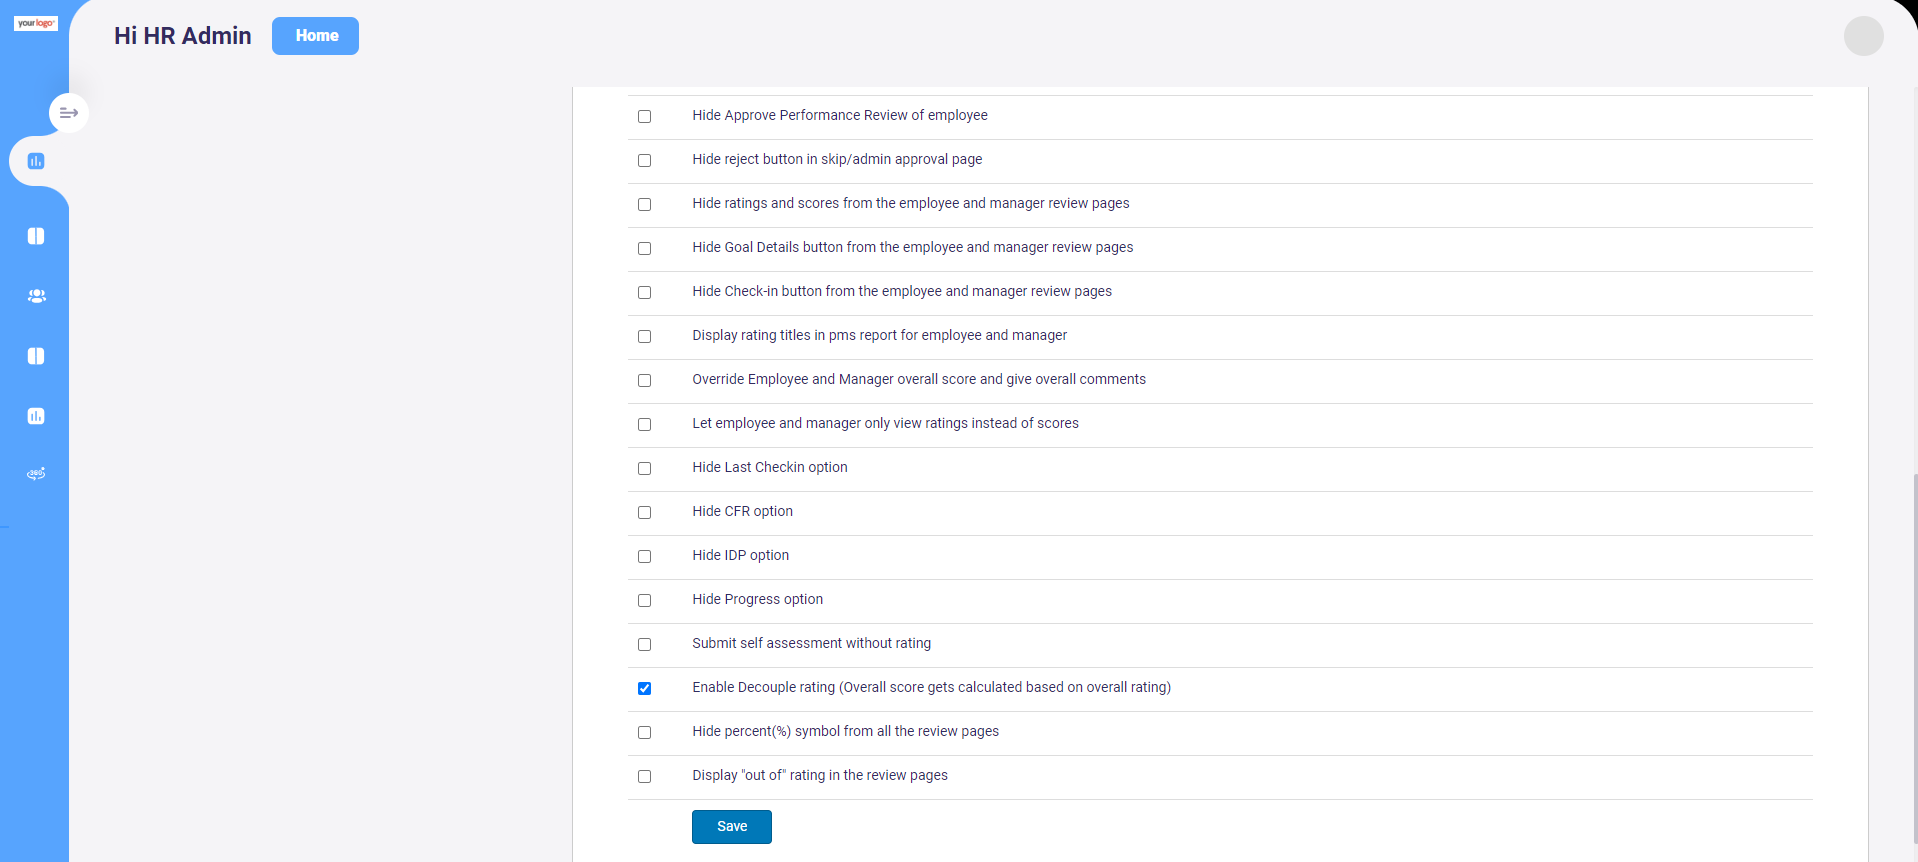Check Hide ratings and scores from review pages
Viewport: 1918px width, 862px height.
(x=644, y=205)
